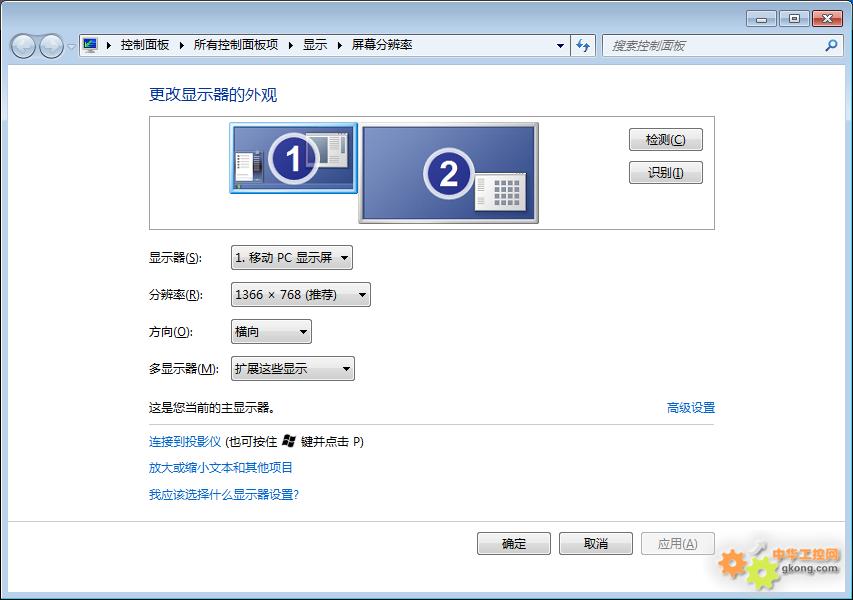Select monitor 1 thumbnail

pos(293,158)
